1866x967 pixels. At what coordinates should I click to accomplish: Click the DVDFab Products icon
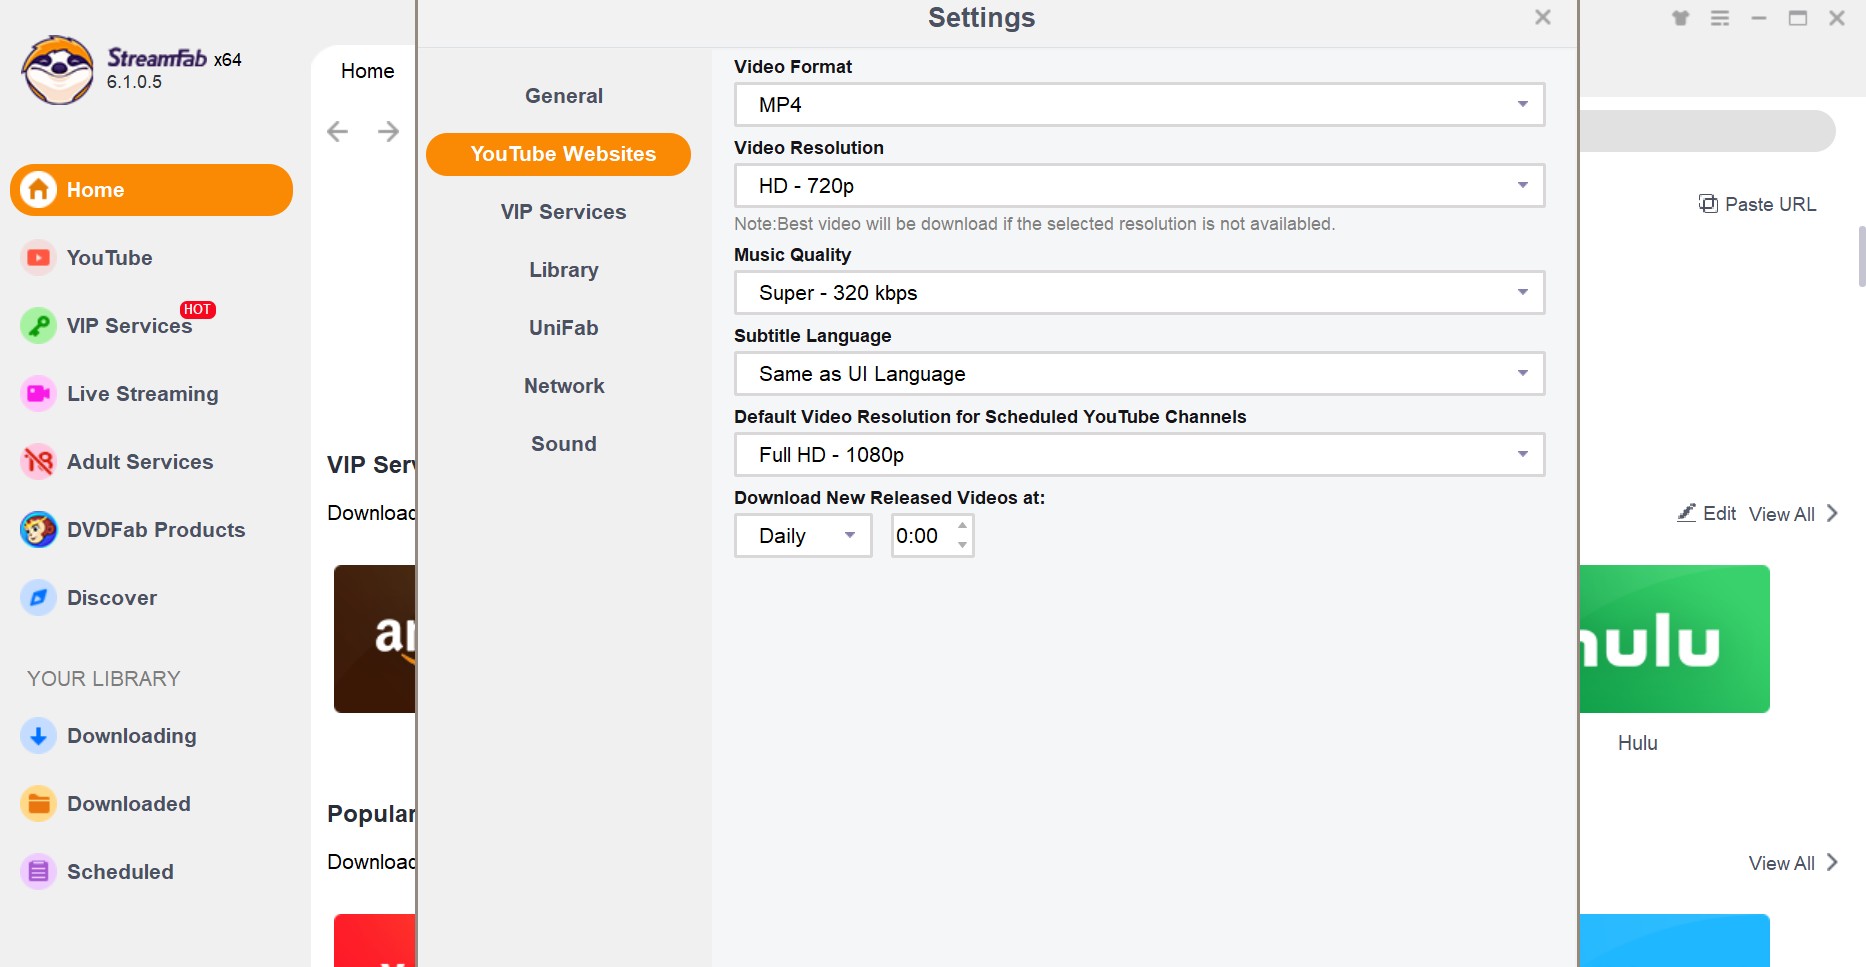(x=38, y=530)
